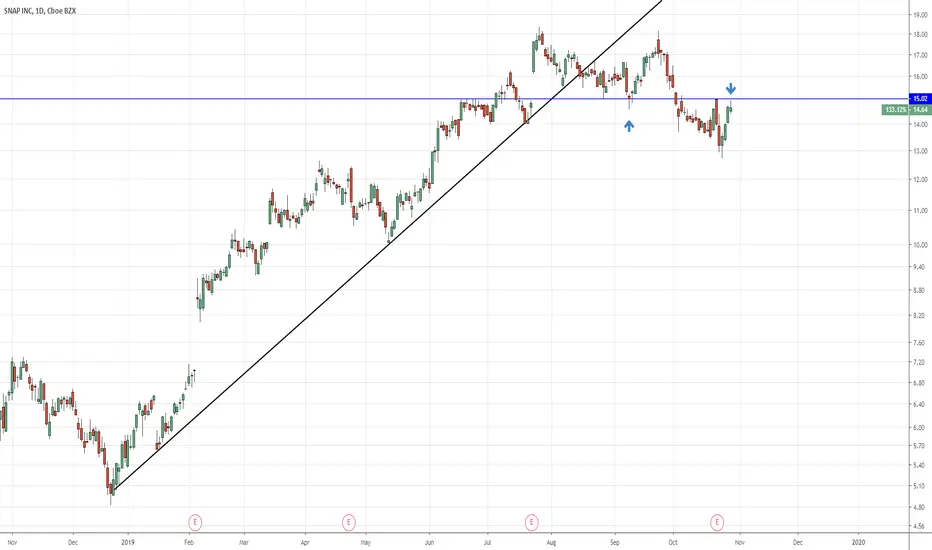Click the 6.80 price axis label

[920, 382]
